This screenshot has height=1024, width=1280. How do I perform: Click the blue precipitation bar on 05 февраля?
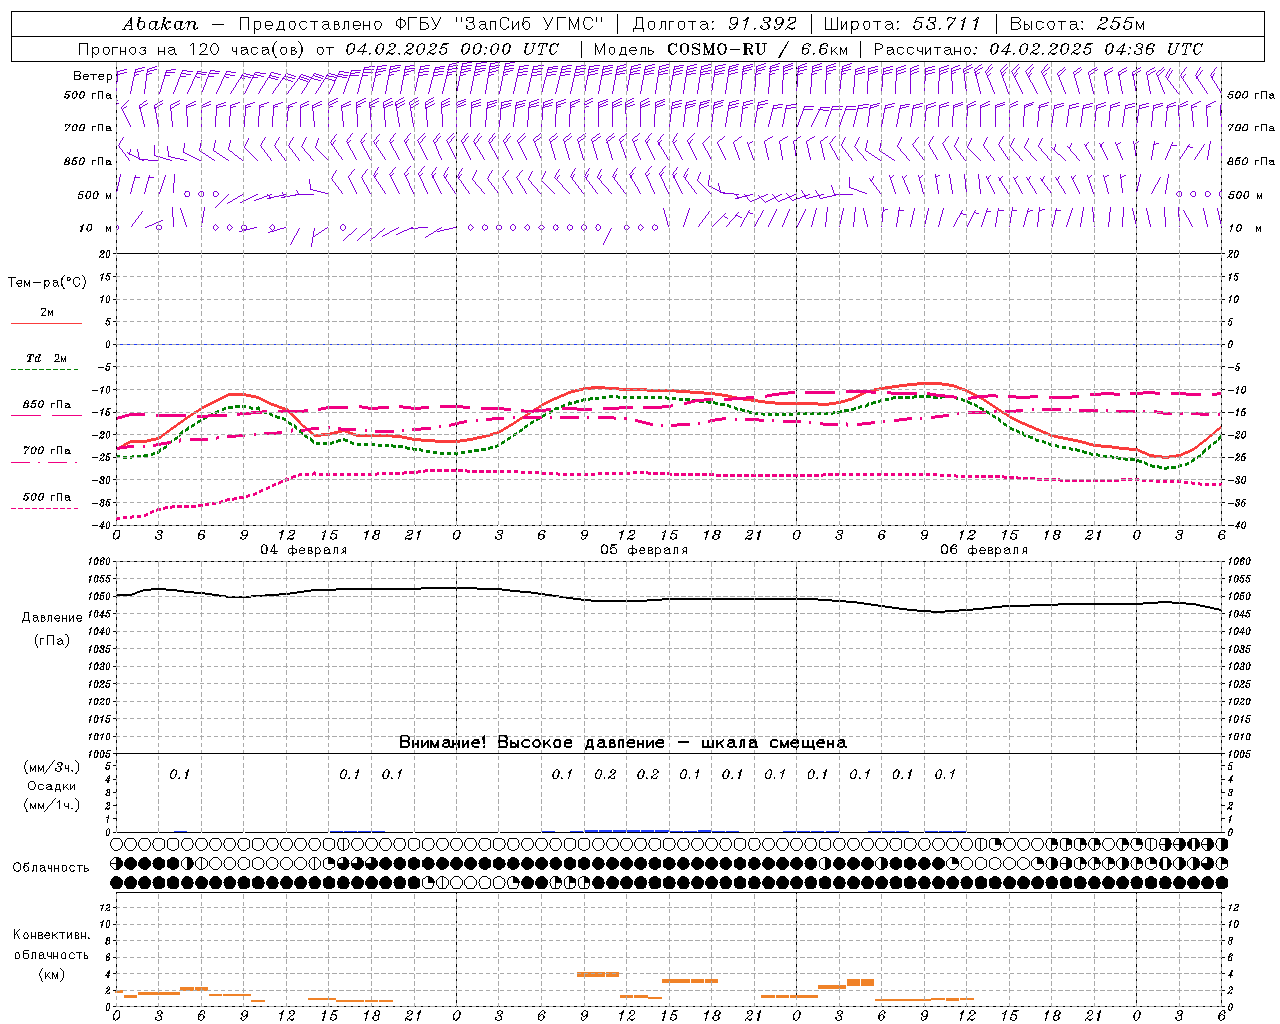point(626,830)
